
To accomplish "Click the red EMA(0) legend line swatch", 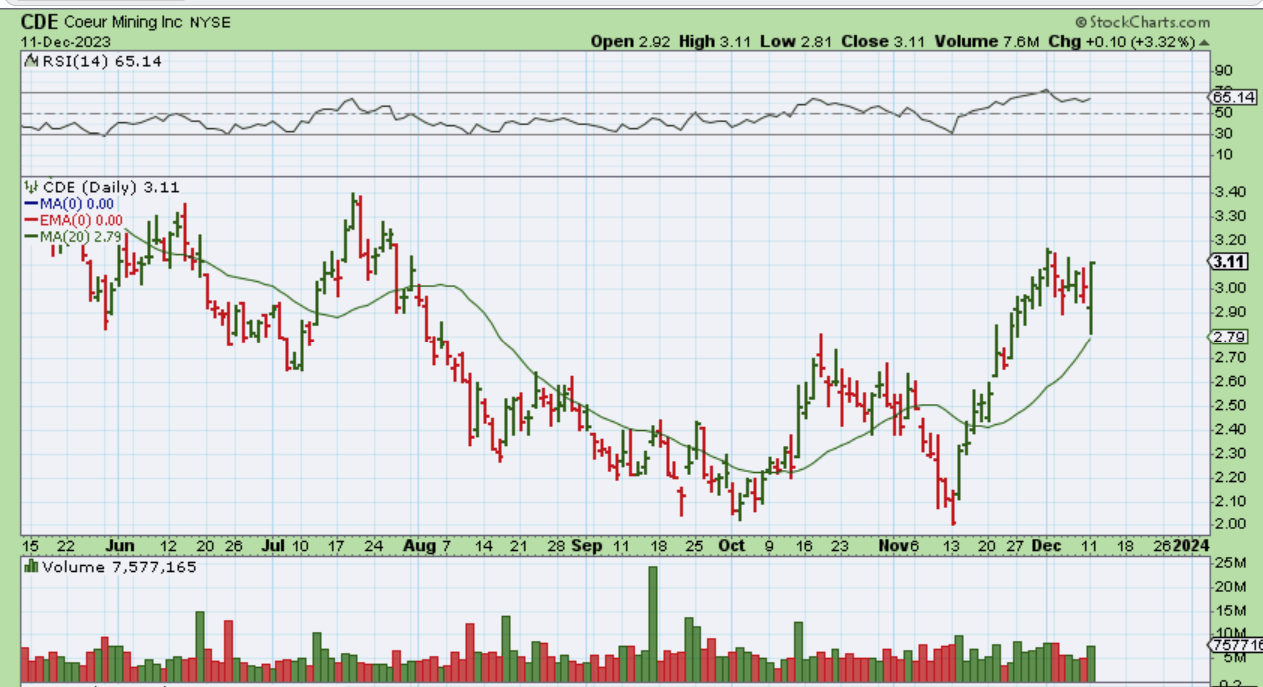I will [x=31, y=220].
